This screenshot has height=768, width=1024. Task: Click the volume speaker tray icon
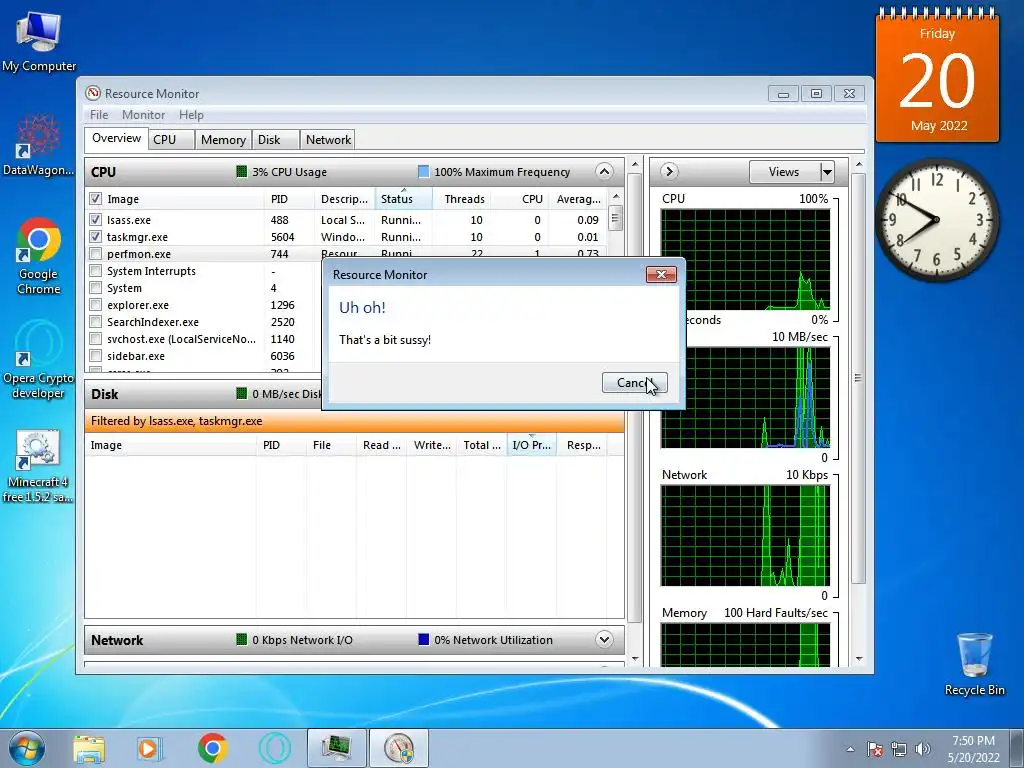(923, 749)
